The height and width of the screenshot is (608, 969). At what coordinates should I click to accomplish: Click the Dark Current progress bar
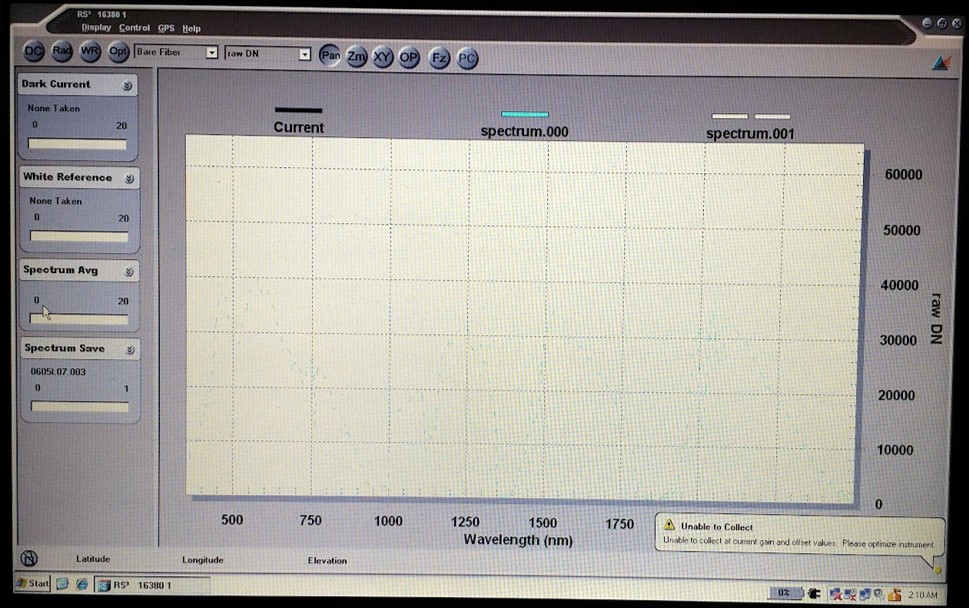tap(77, 144)
